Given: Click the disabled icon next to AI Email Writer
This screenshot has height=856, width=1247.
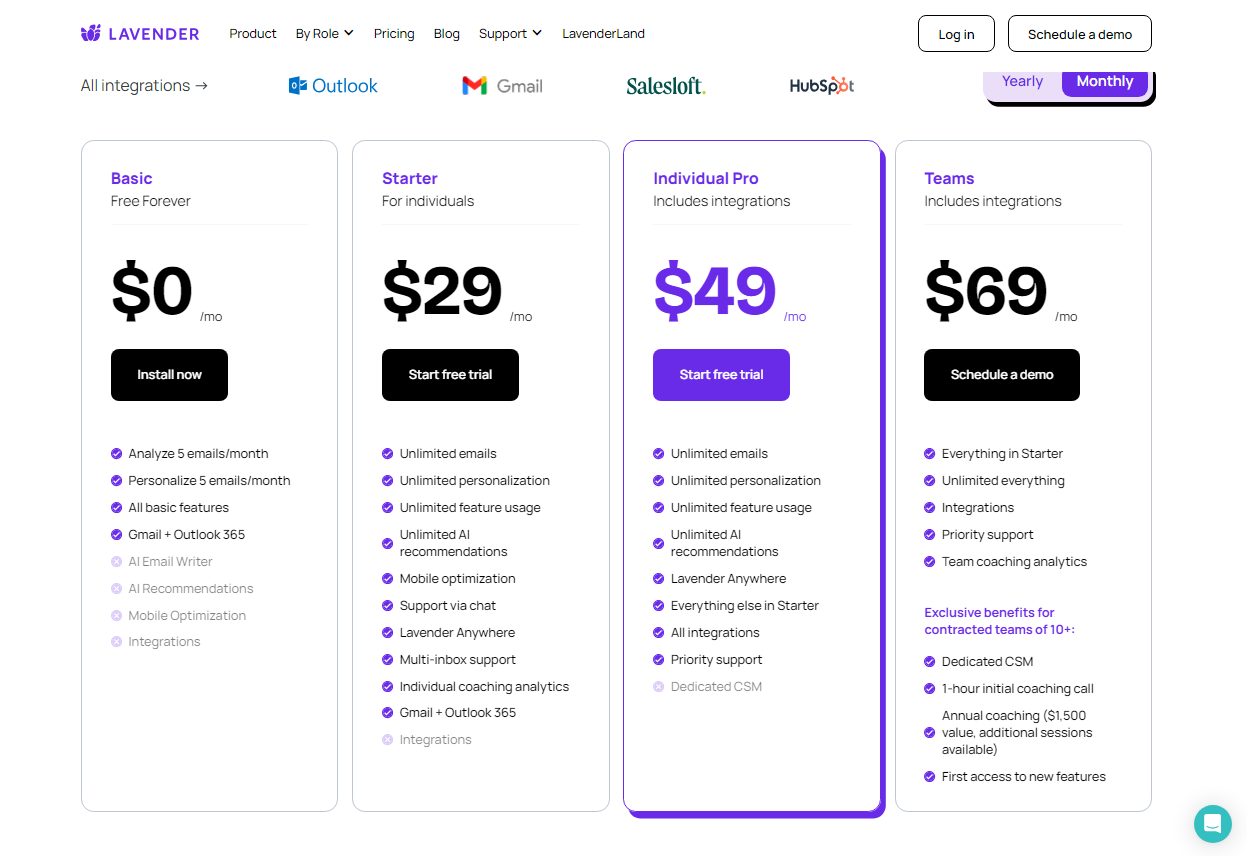Looking at the screenshot, I should [116, 562].
